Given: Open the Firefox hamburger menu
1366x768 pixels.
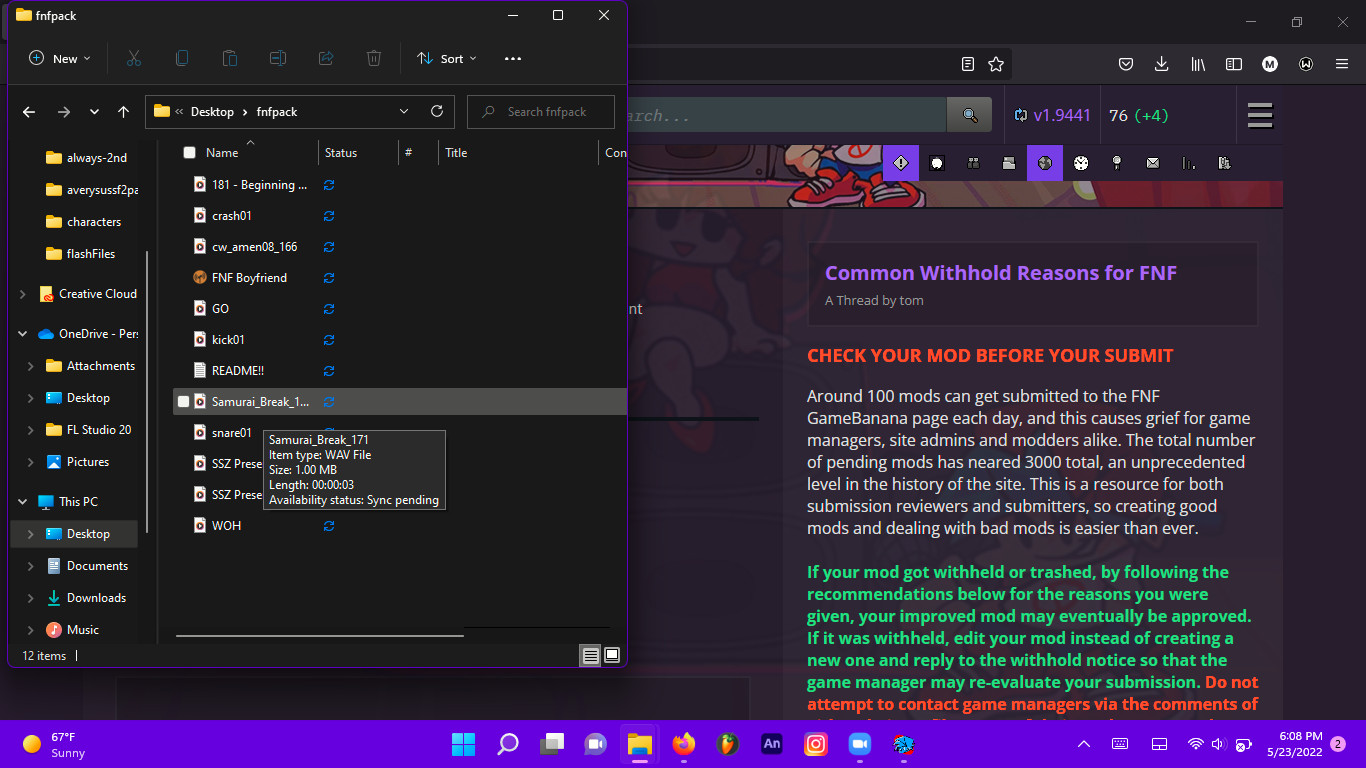Looking at the screenshot, I should coord(1342,63).
